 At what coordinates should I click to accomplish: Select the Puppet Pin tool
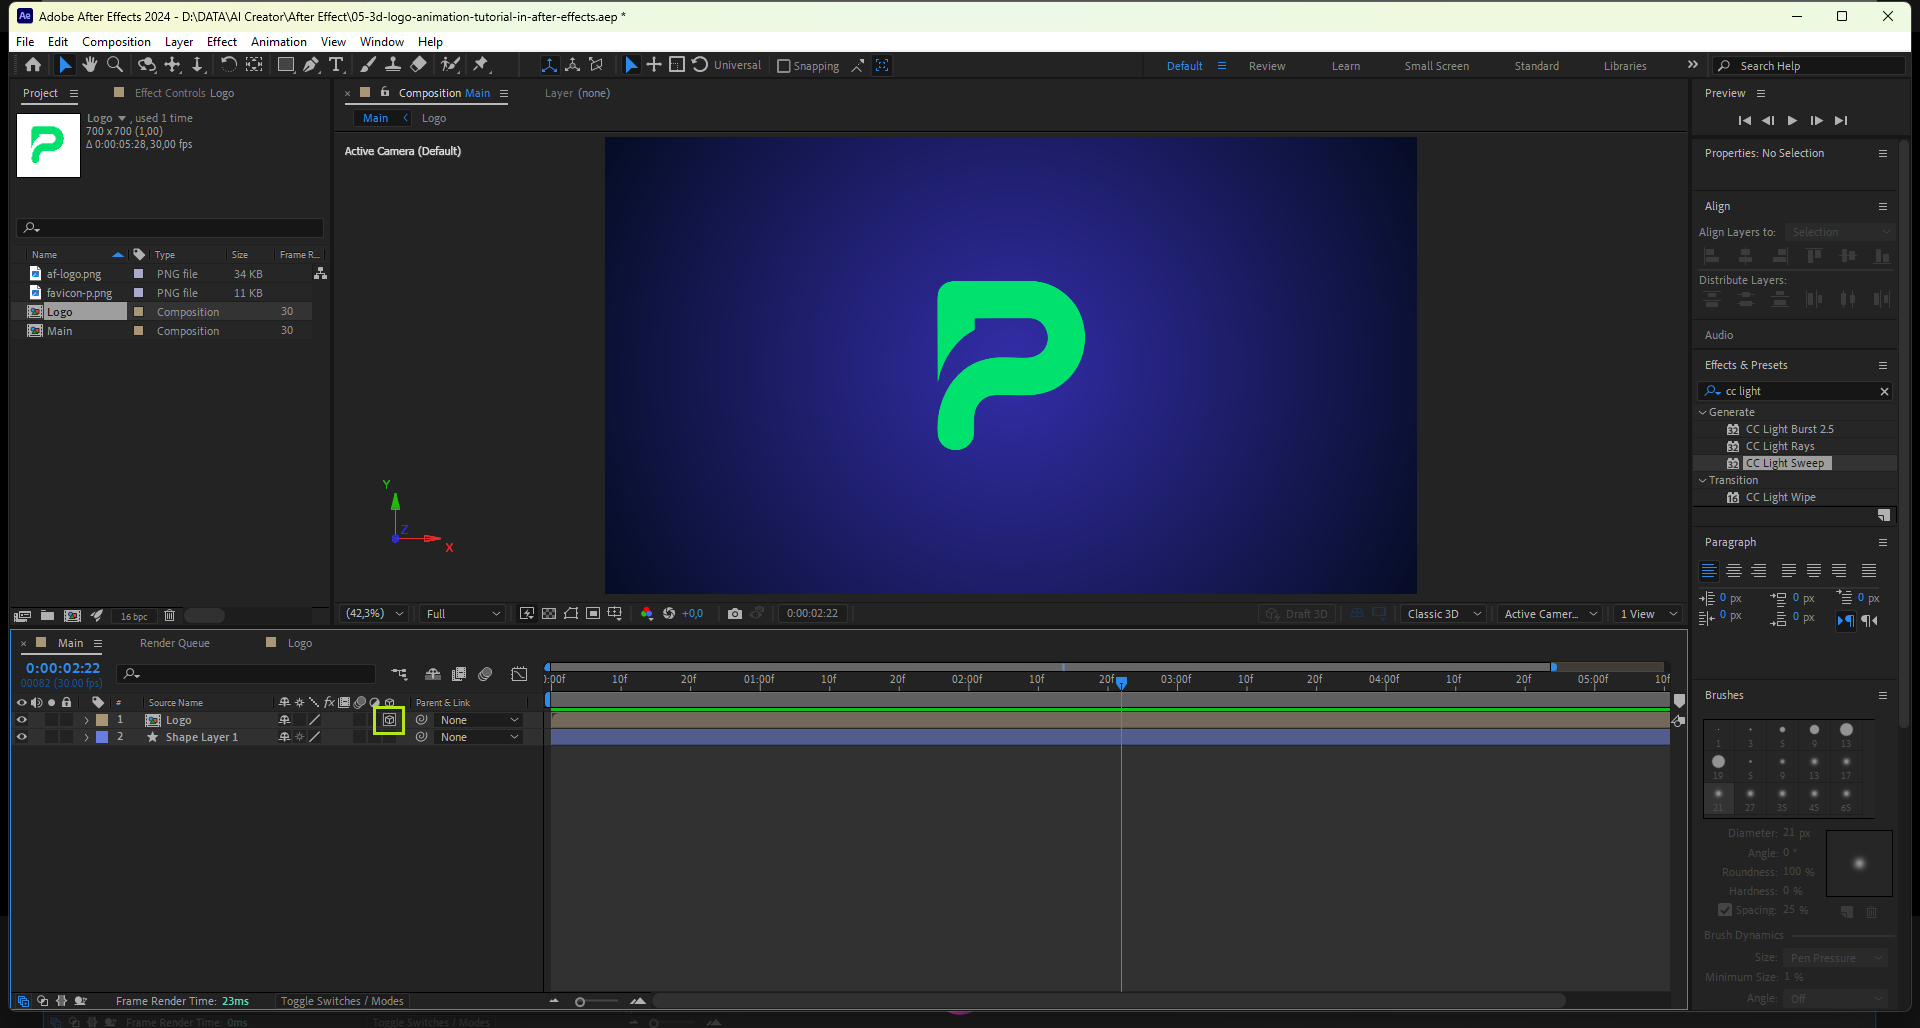point(481,65)
